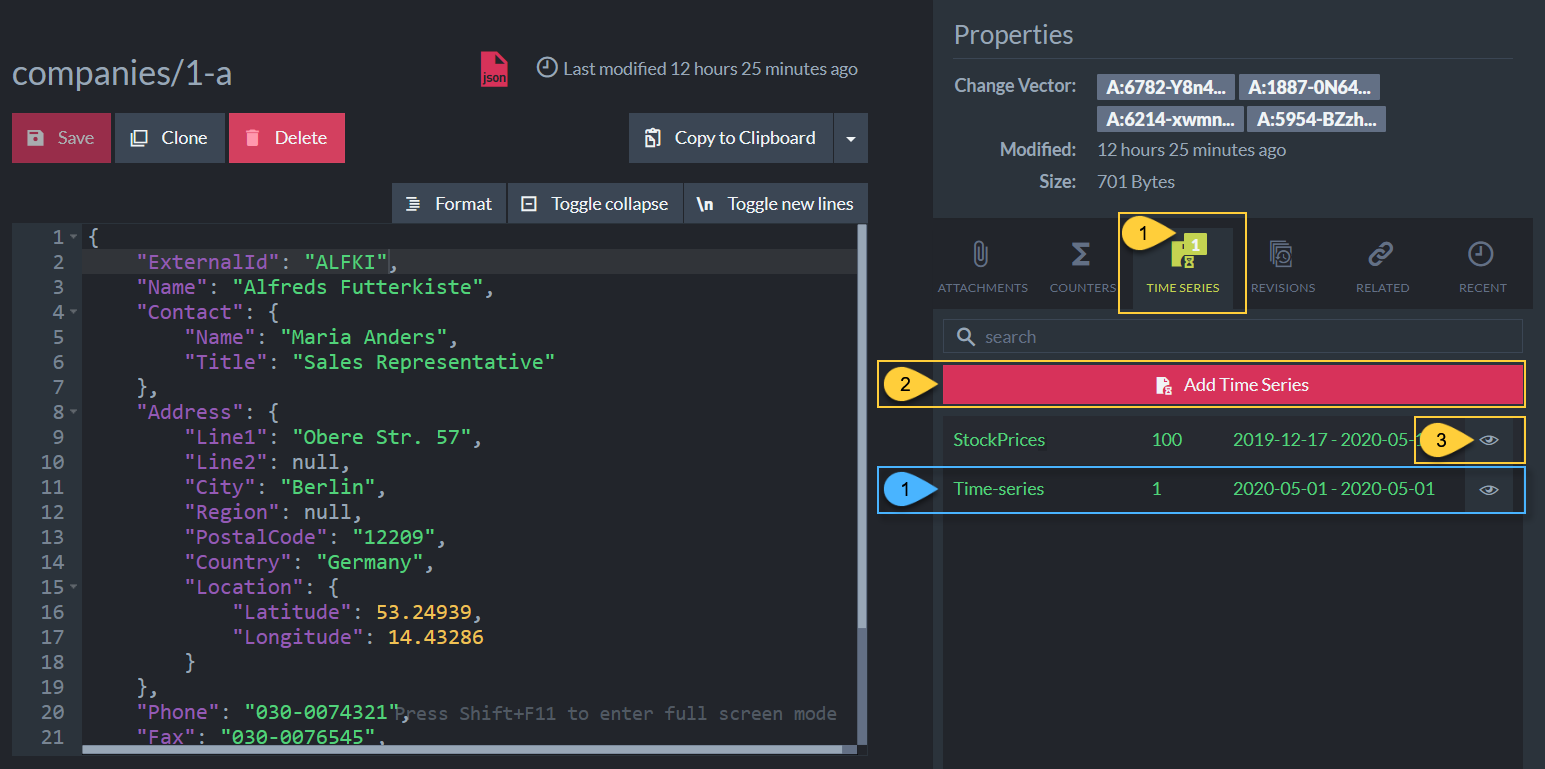The height and width of the screenshot is (769, 1545).
Task: Select the StockPrices time series name
Action: point(999,440)
